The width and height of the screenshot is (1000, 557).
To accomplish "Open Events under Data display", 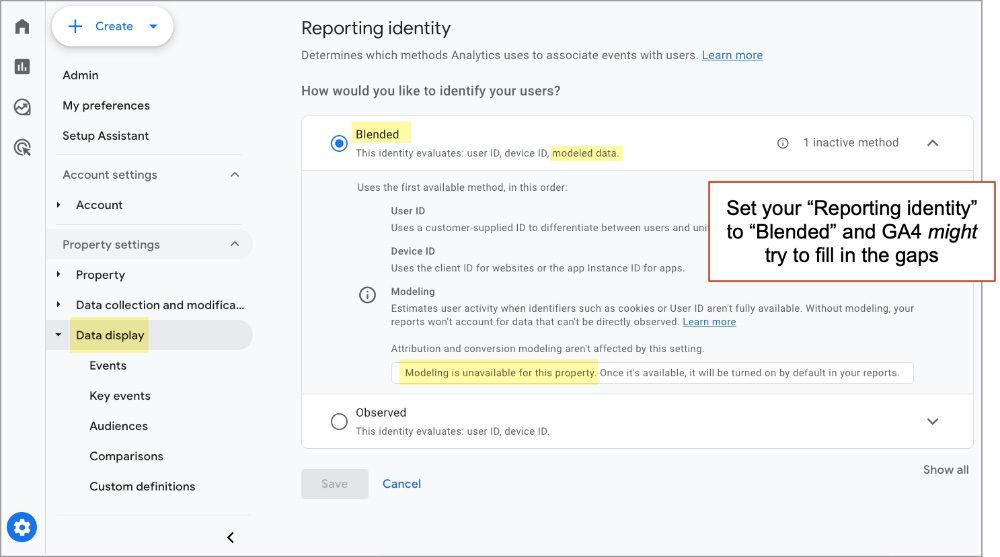I will tap(108, 366).
